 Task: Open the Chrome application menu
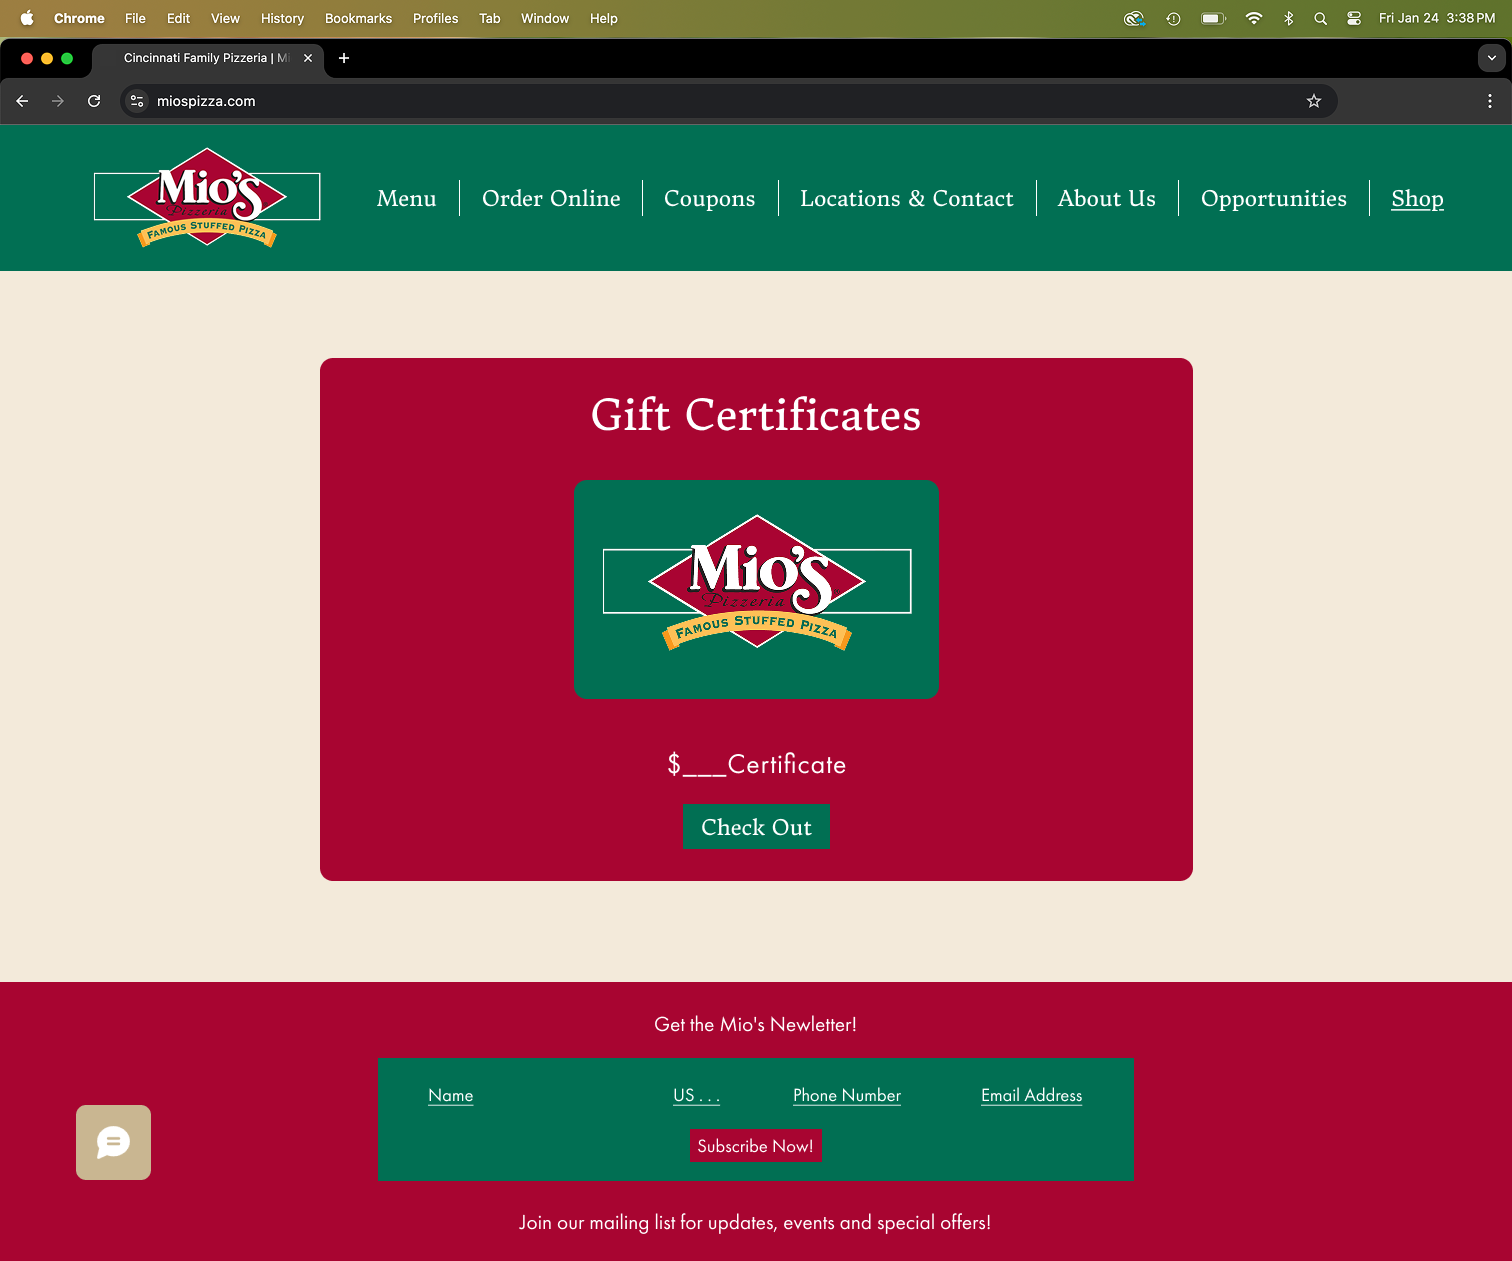coord(79,18)
